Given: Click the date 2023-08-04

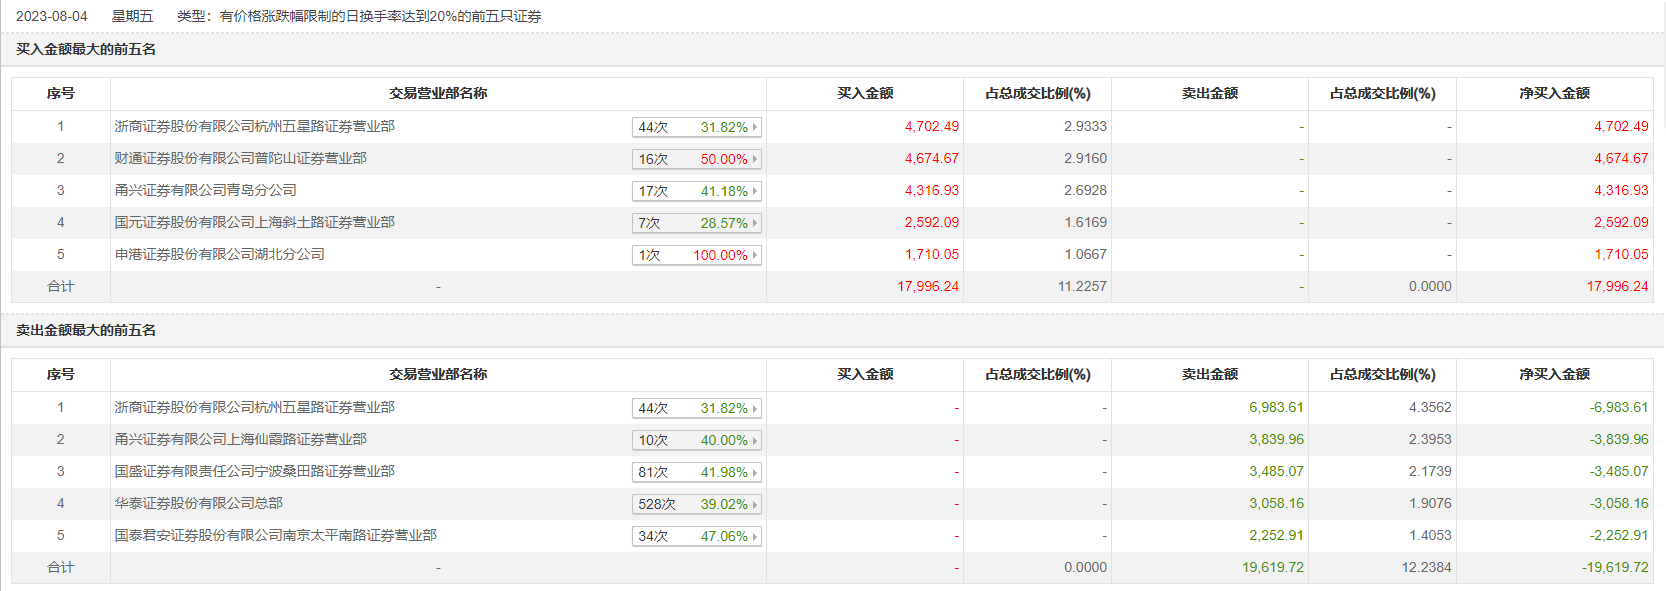Looking at the screenshot, I should click(x=52, y=16).
